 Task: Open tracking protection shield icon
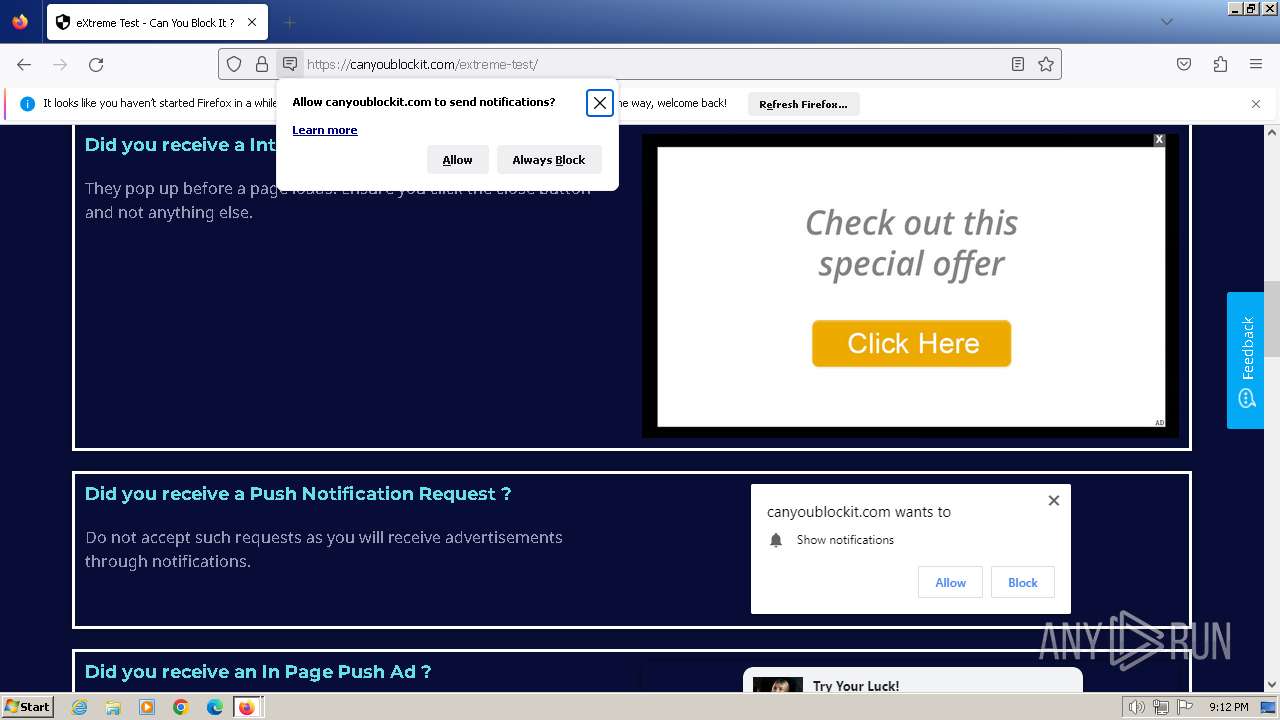(x=234, y=64)
